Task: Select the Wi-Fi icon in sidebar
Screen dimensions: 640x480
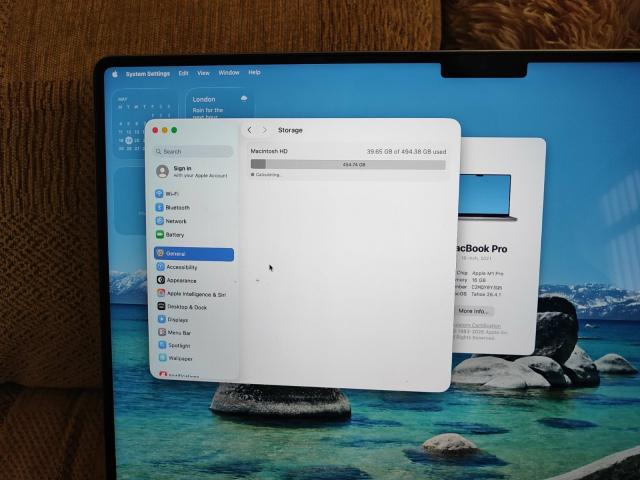Action: pyautogui.click(x=160, y=193)
